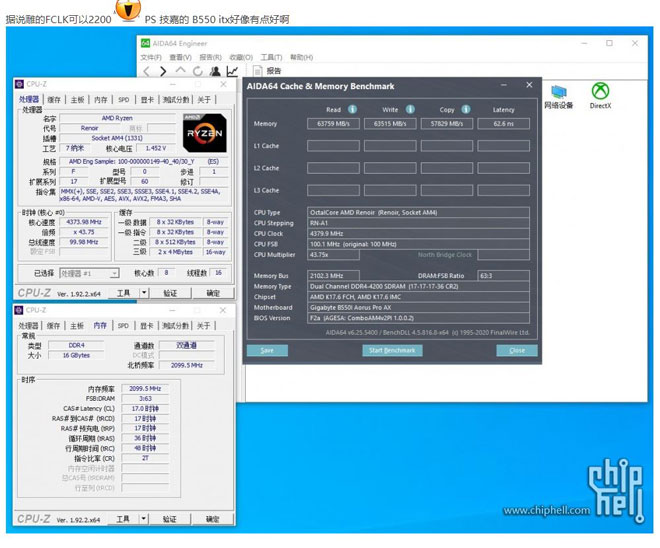Open the 网络设备 network devices icon
The height and width of the screenshot is (548, 660).
[559, 96]
